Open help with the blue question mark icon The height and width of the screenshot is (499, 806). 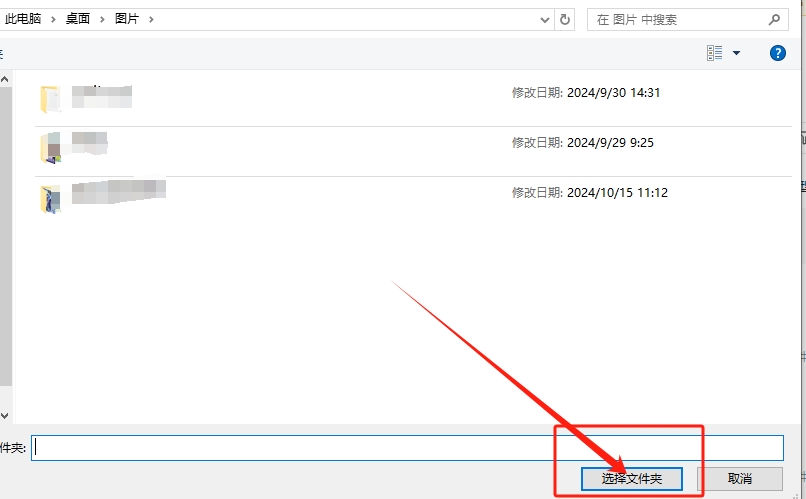[x=778, y=53]
